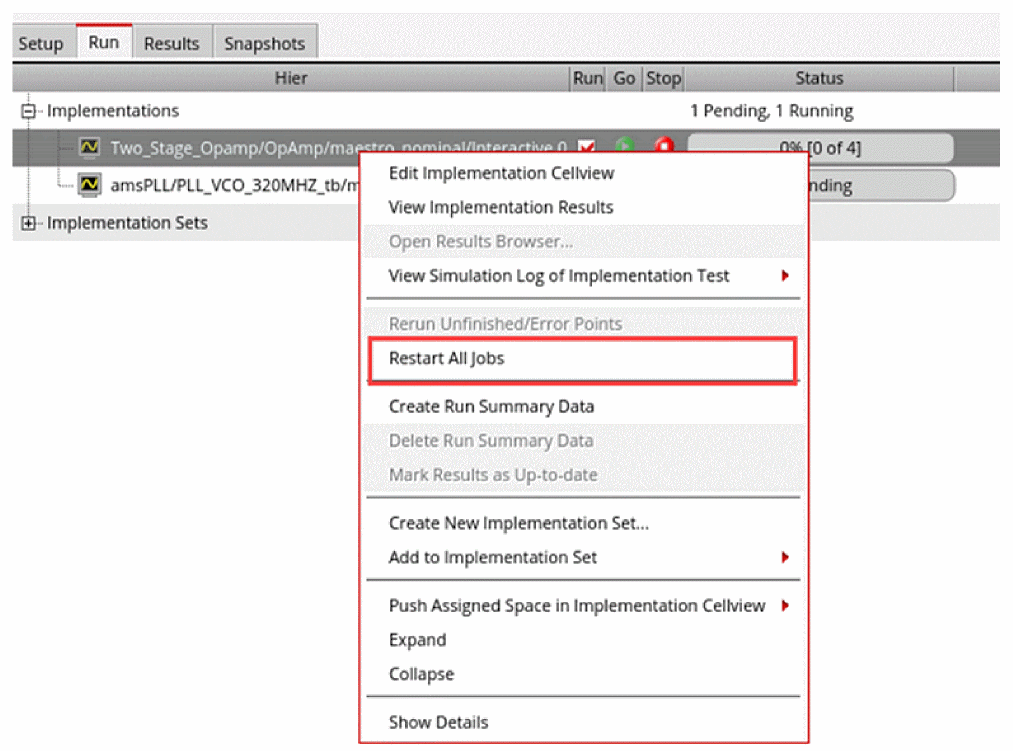
Task: Click red Stop button for Two_Stage_Opamp
Action: 663,146
